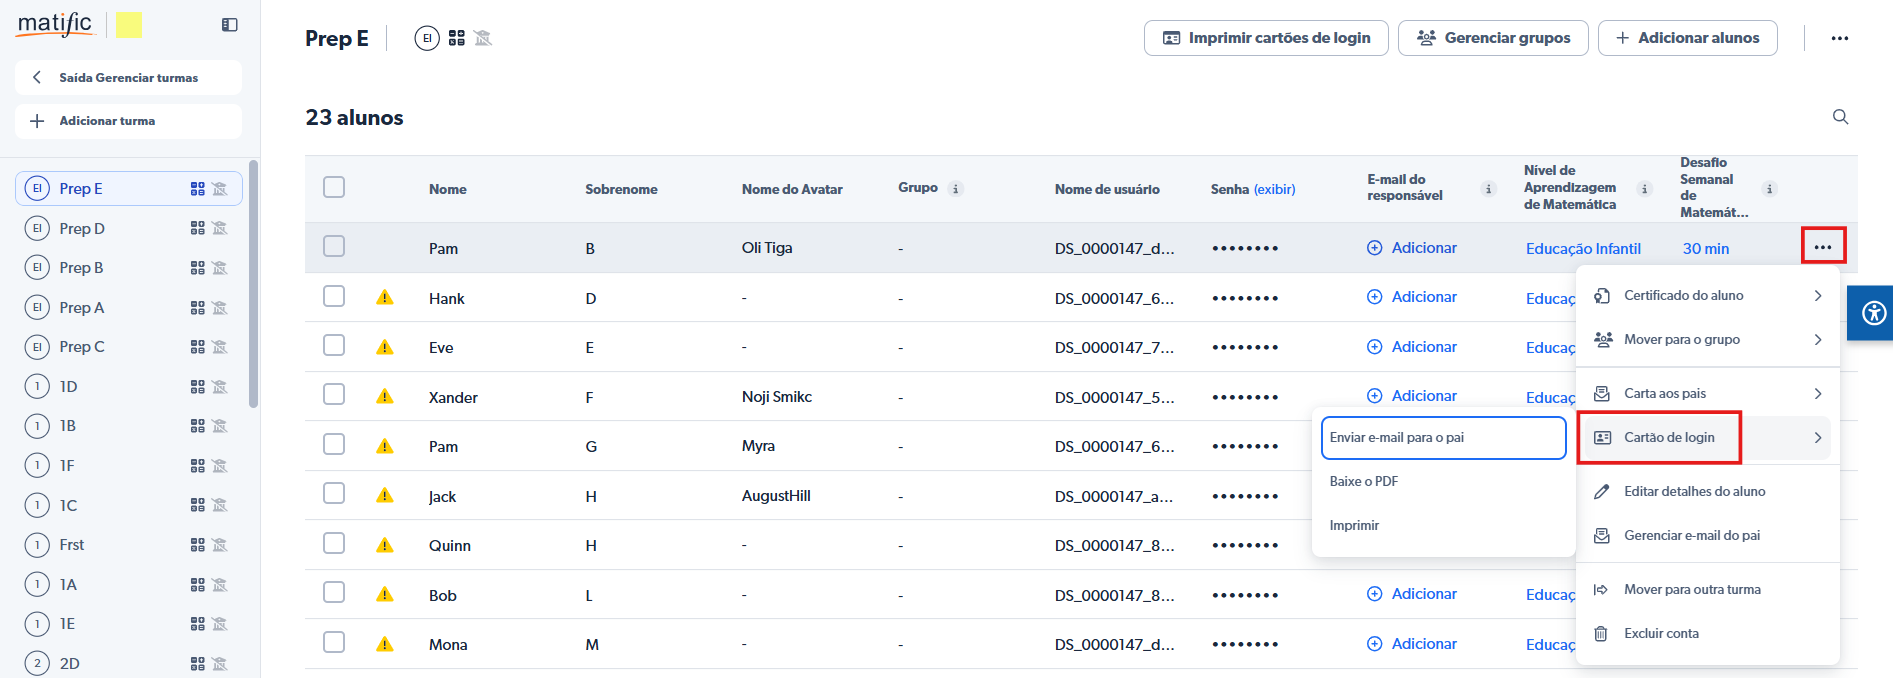Expand Mover para o grupo submenu
The image size is (1893, 678).
pyautogui.click(x=1707, y=340)
